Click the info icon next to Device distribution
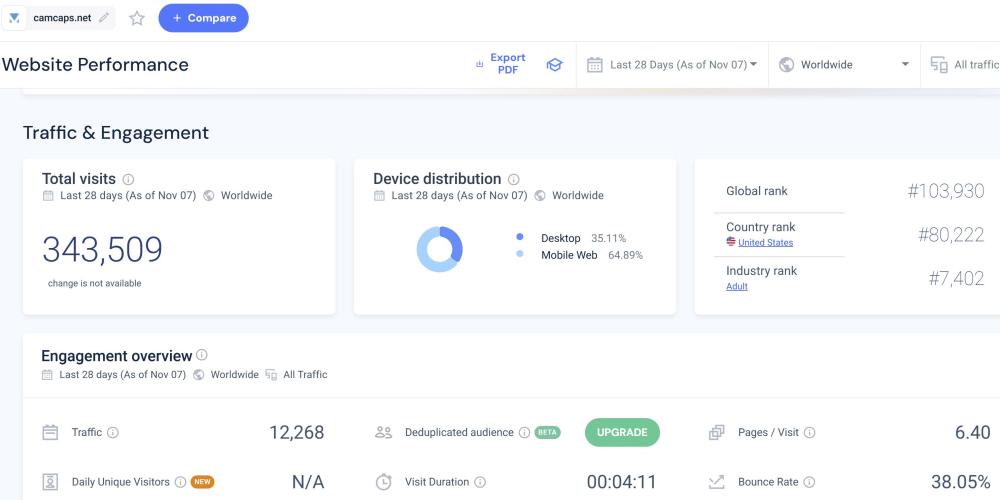The height and width of the screenshot is (500, 1000). 513,179
